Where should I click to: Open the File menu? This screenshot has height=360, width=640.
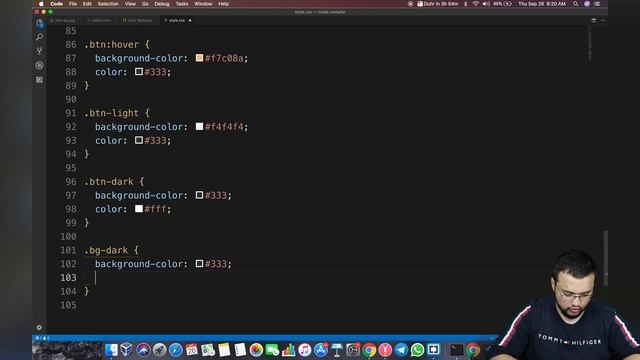pyautogui.click(x=73, y=4)
